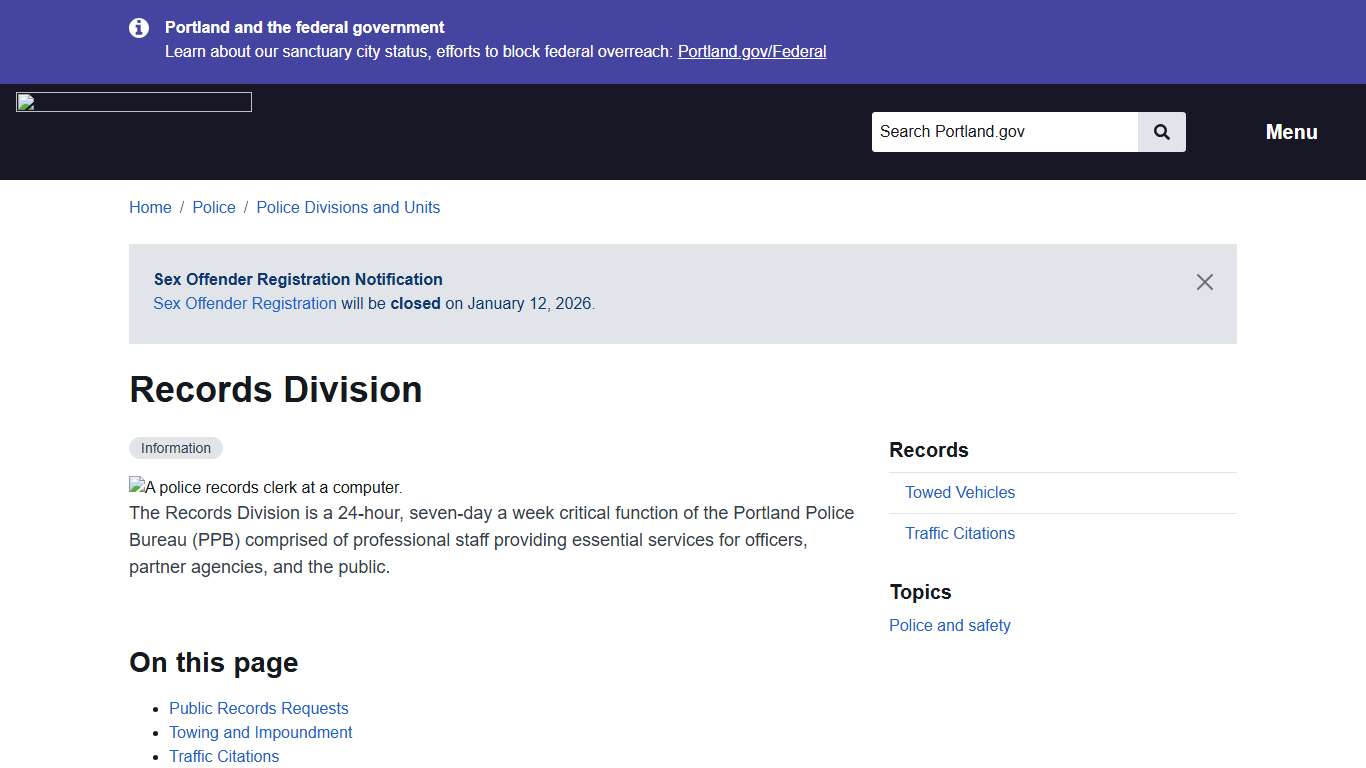Click the Records Division page heading
Screen dimensions: 1366x768
tap(276, 389)
